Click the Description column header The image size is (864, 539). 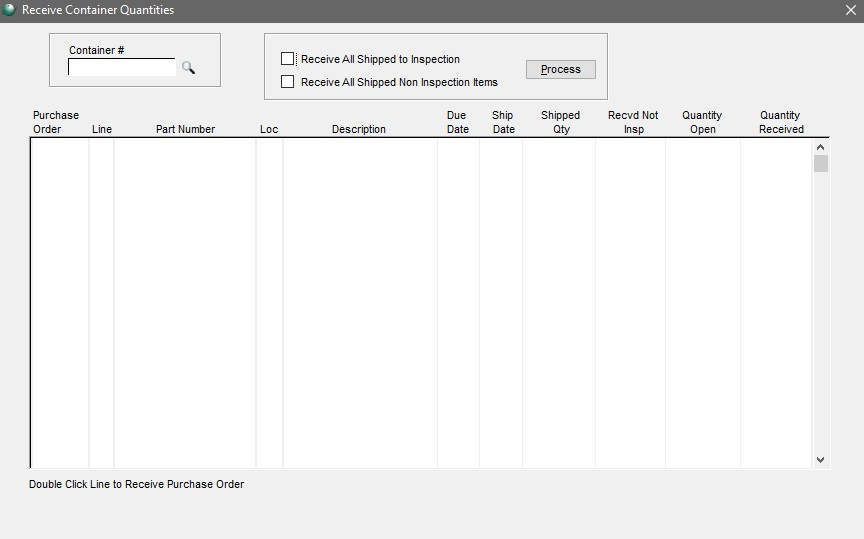(359, 130)
